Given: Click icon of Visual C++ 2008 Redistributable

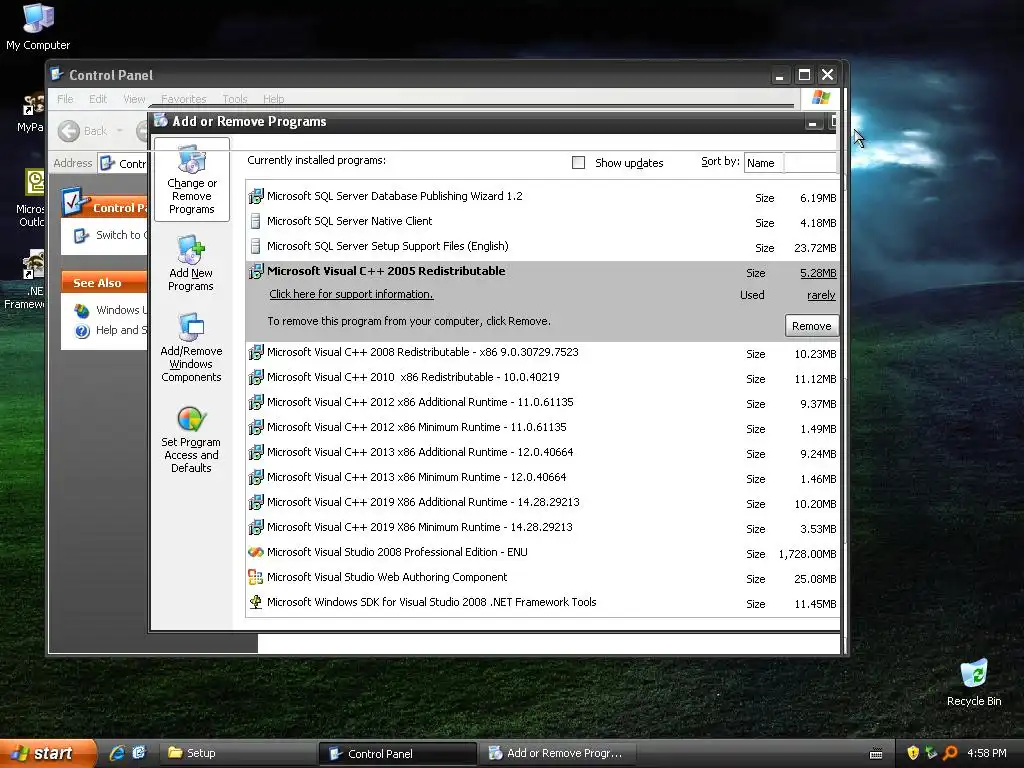Looking at the screenshot, I should pos(256,353).
